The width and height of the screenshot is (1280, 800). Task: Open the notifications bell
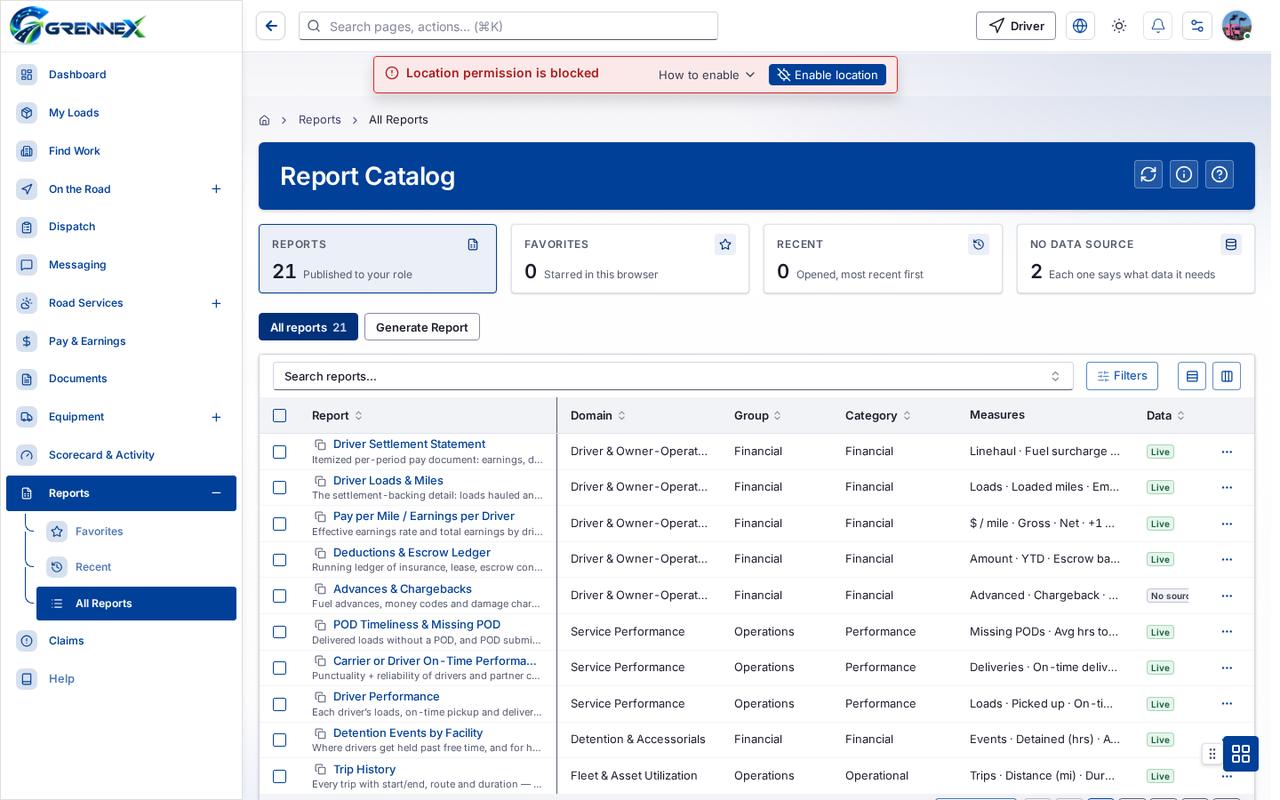[x=1158, y=26]
